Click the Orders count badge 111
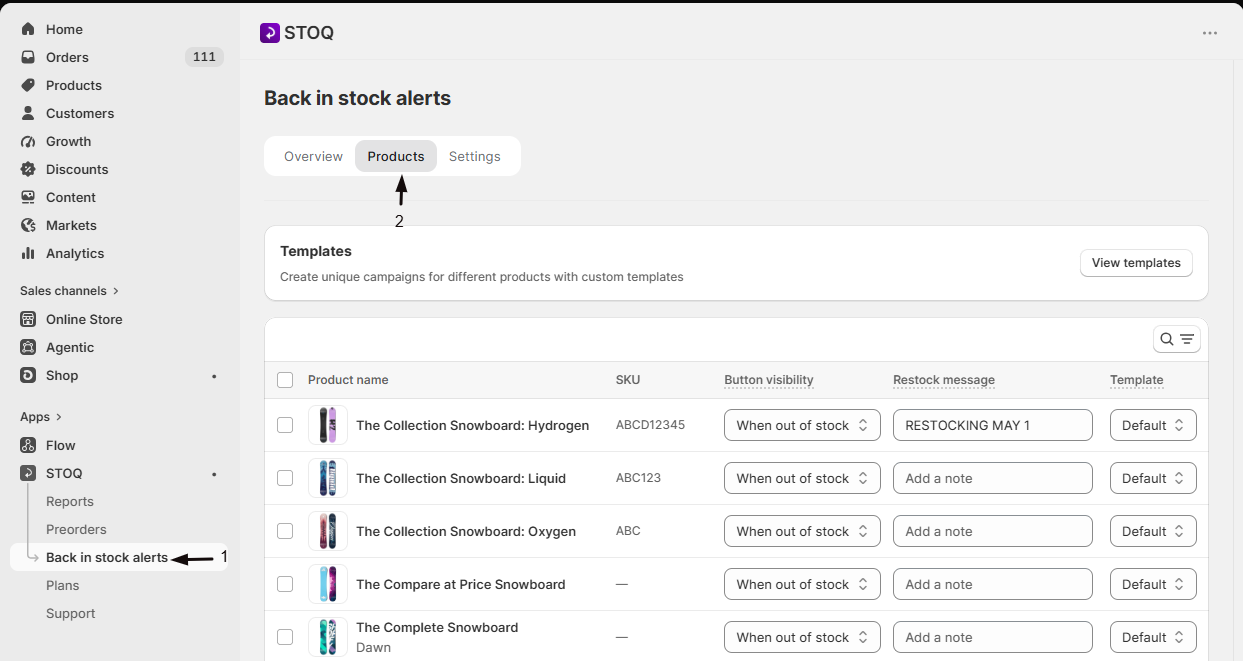The width and height of the screenshot is (1243, 661). [204, 57]
